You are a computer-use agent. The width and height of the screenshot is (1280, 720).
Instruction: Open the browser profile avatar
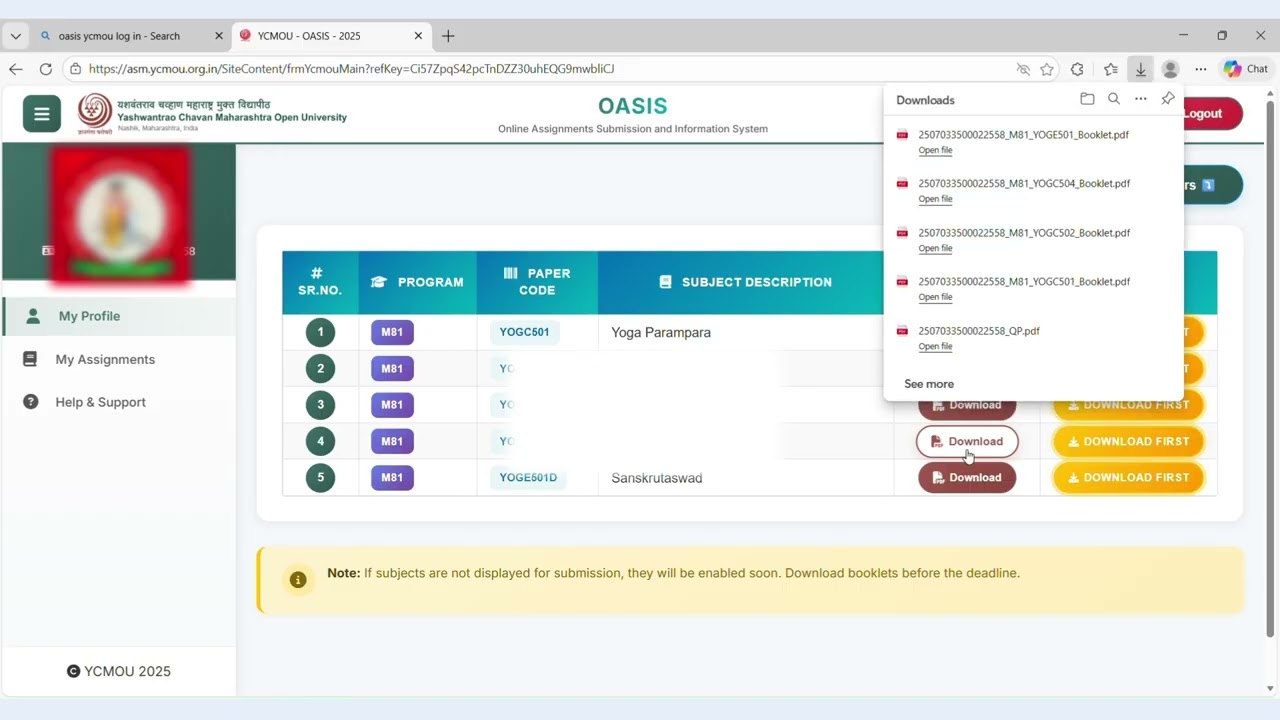click(1170, 69)
